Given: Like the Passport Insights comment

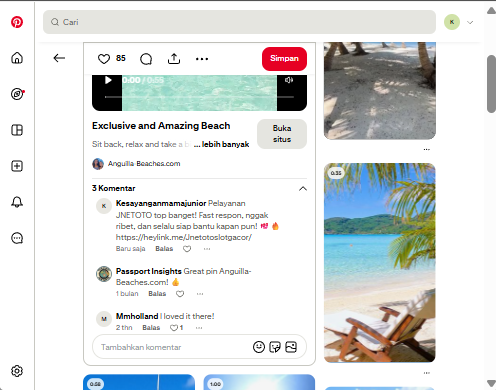Looking at the screenshot, I should pos(180,294).
